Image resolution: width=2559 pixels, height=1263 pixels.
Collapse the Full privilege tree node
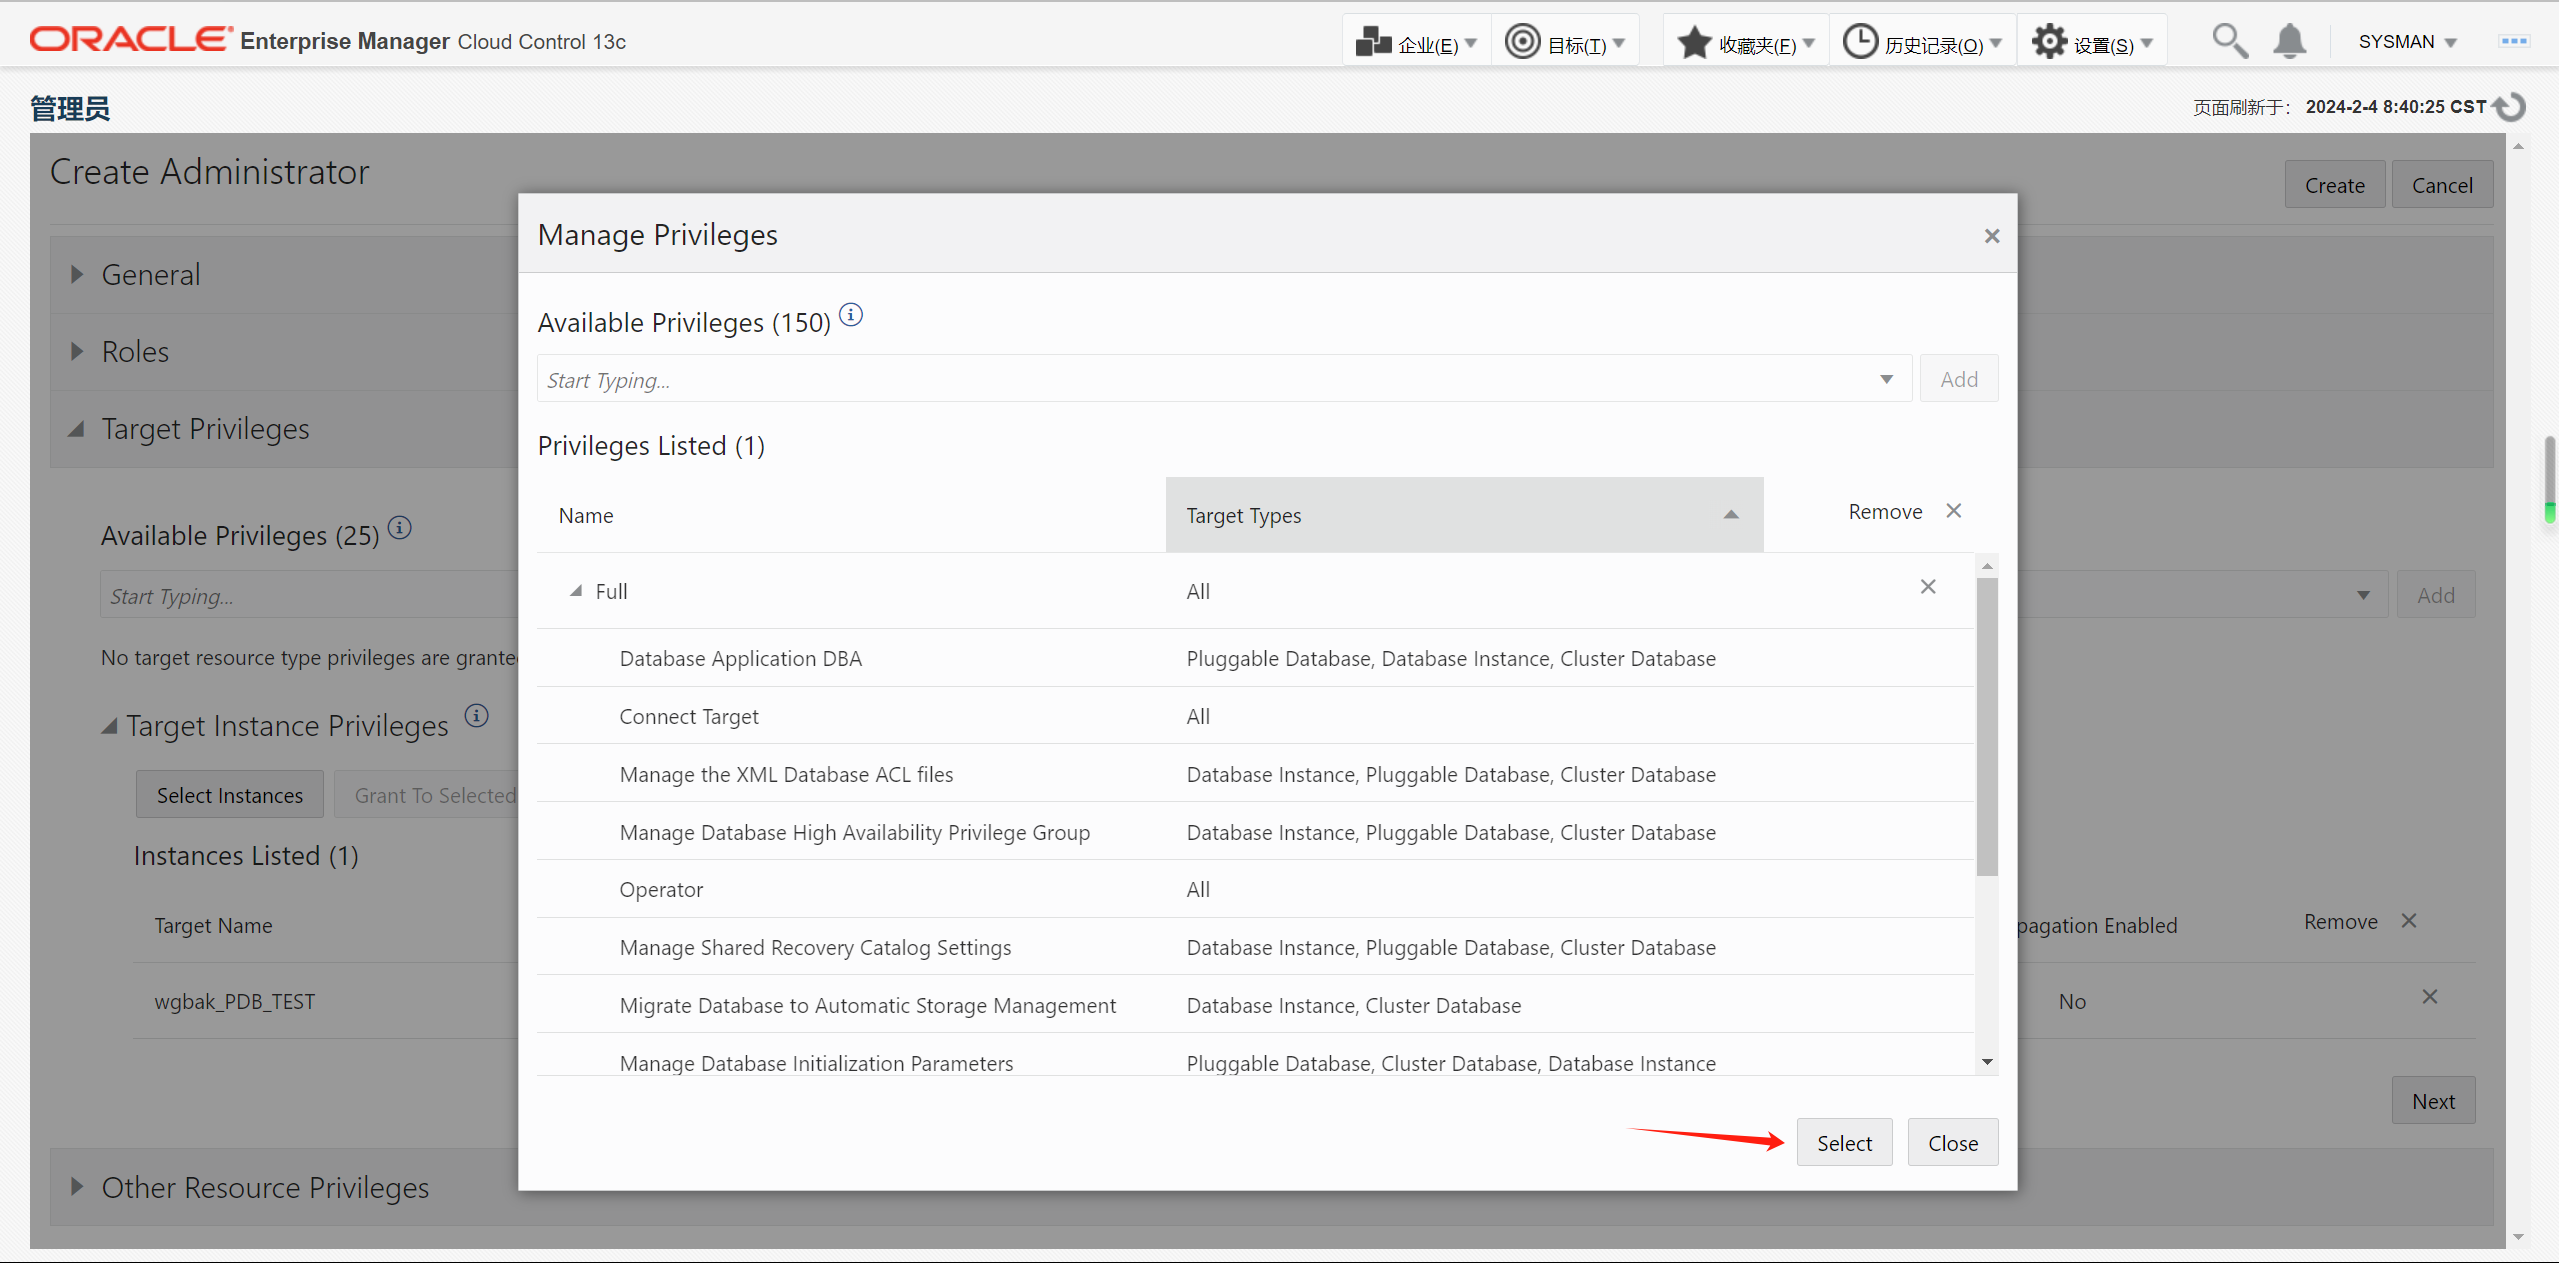(x=576, y=591)
